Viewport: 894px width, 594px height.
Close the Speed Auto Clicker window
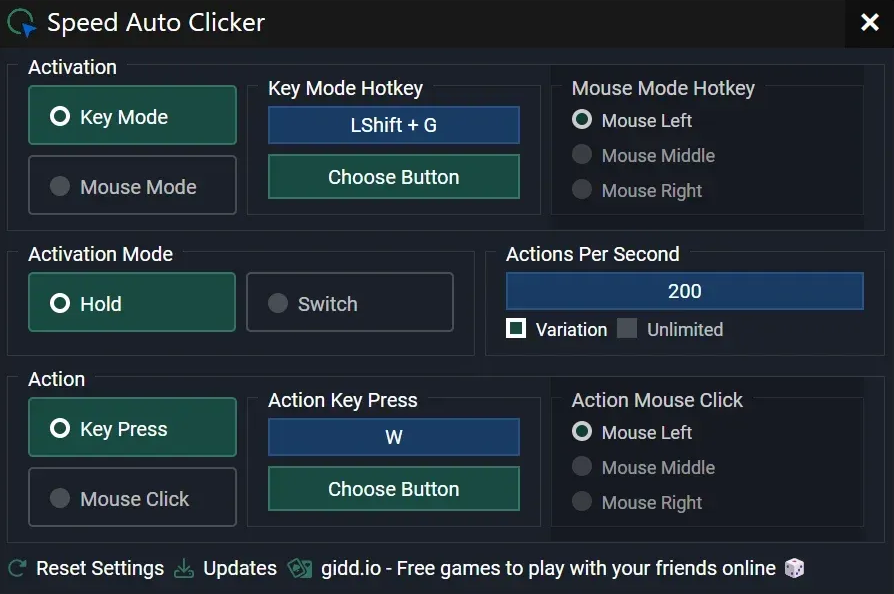point(869,23)
